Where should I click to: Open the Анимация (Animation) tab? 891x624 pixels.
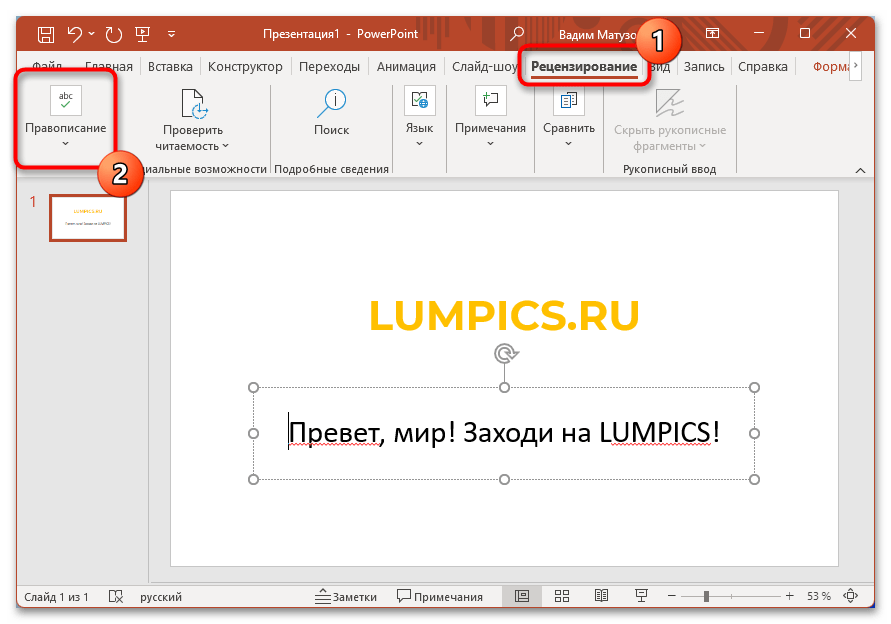point(406,67)
